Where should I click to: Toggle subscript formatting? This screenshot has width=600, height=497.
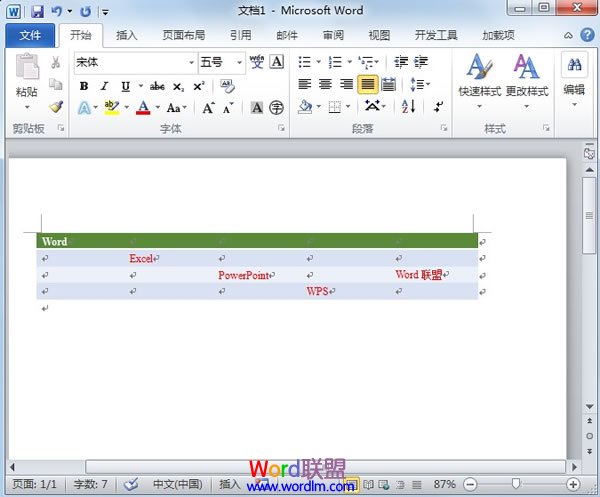click(178, 87)
